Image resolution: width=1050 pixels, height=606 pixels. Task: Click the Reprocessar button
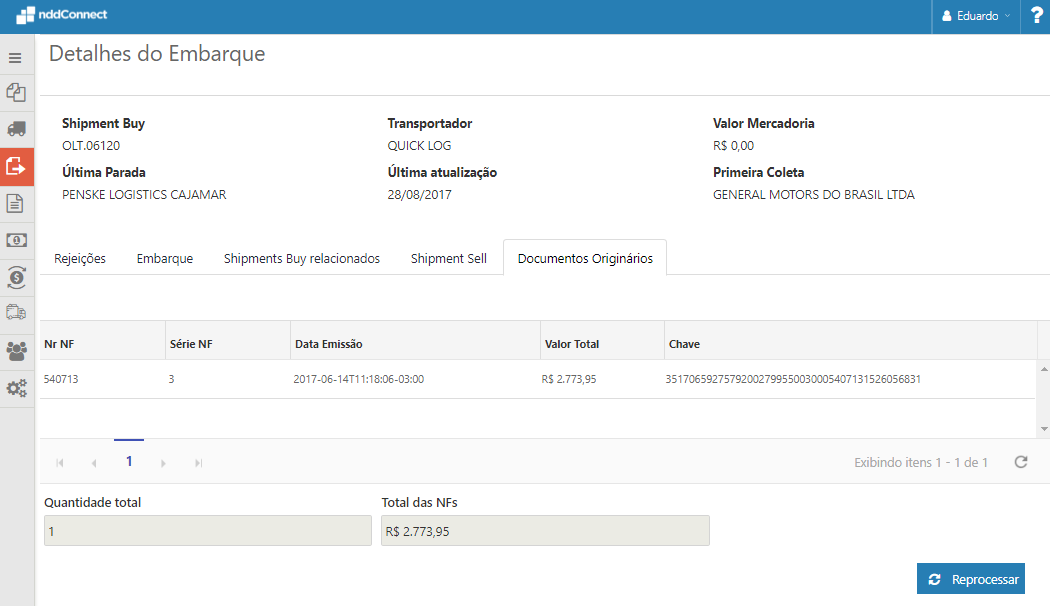(970, 578)
